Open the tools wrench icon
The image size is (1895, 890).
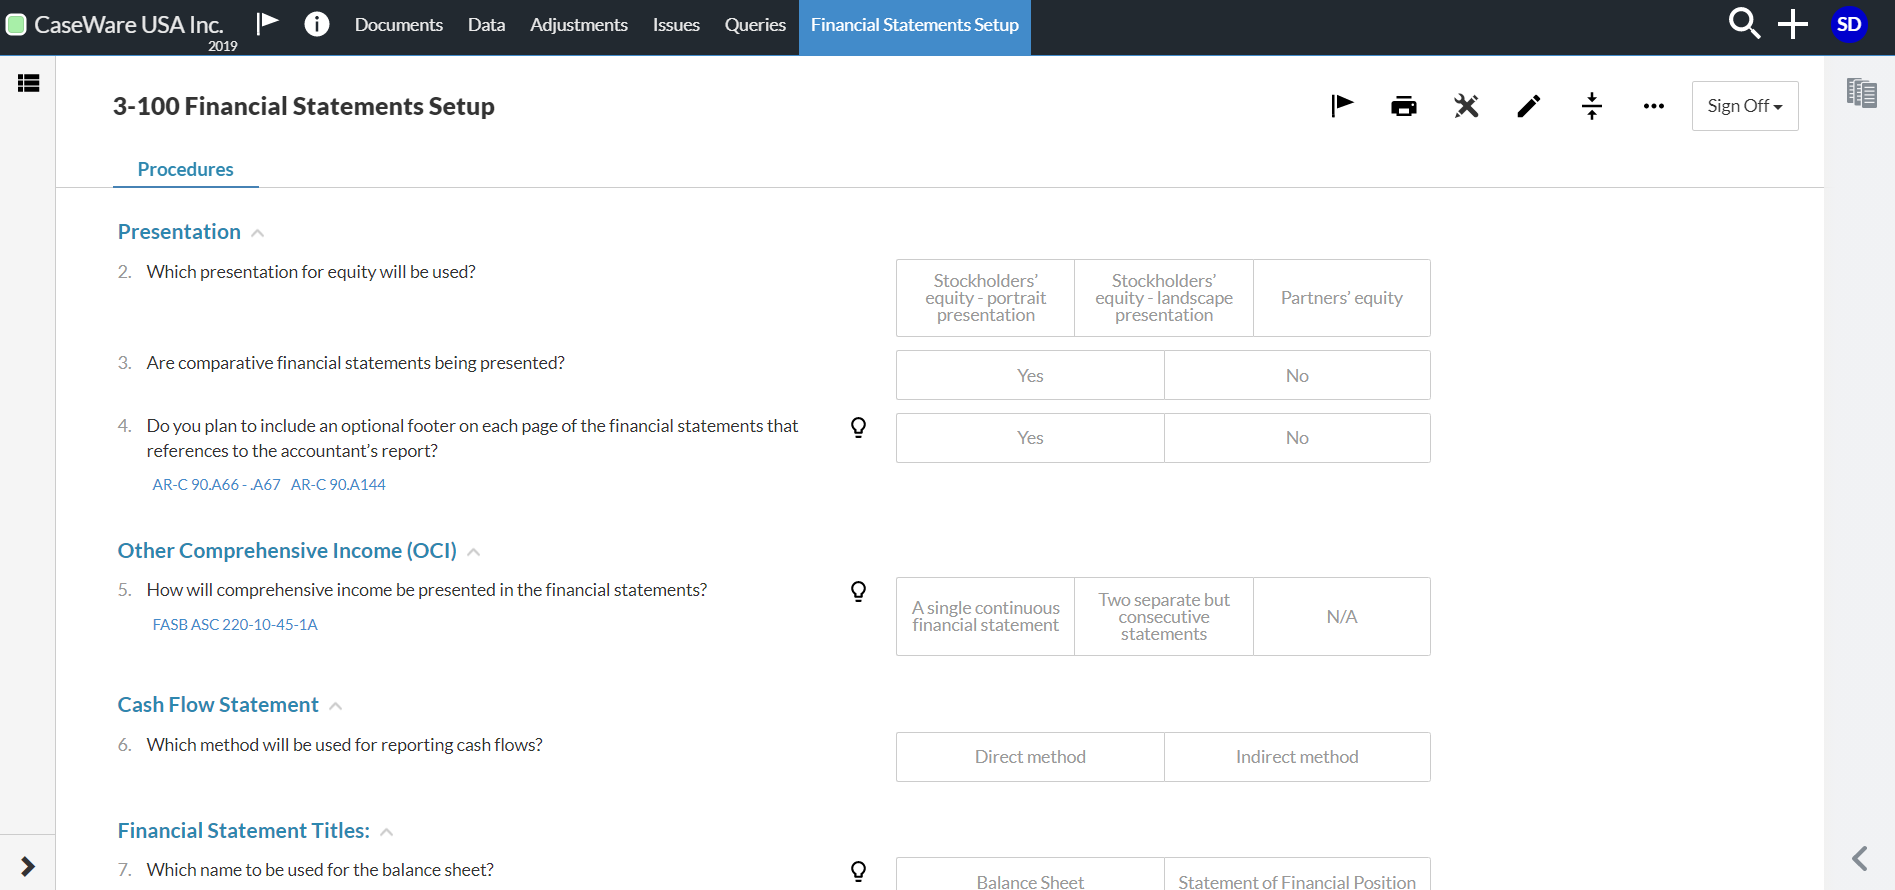[x=1466, y=106]
